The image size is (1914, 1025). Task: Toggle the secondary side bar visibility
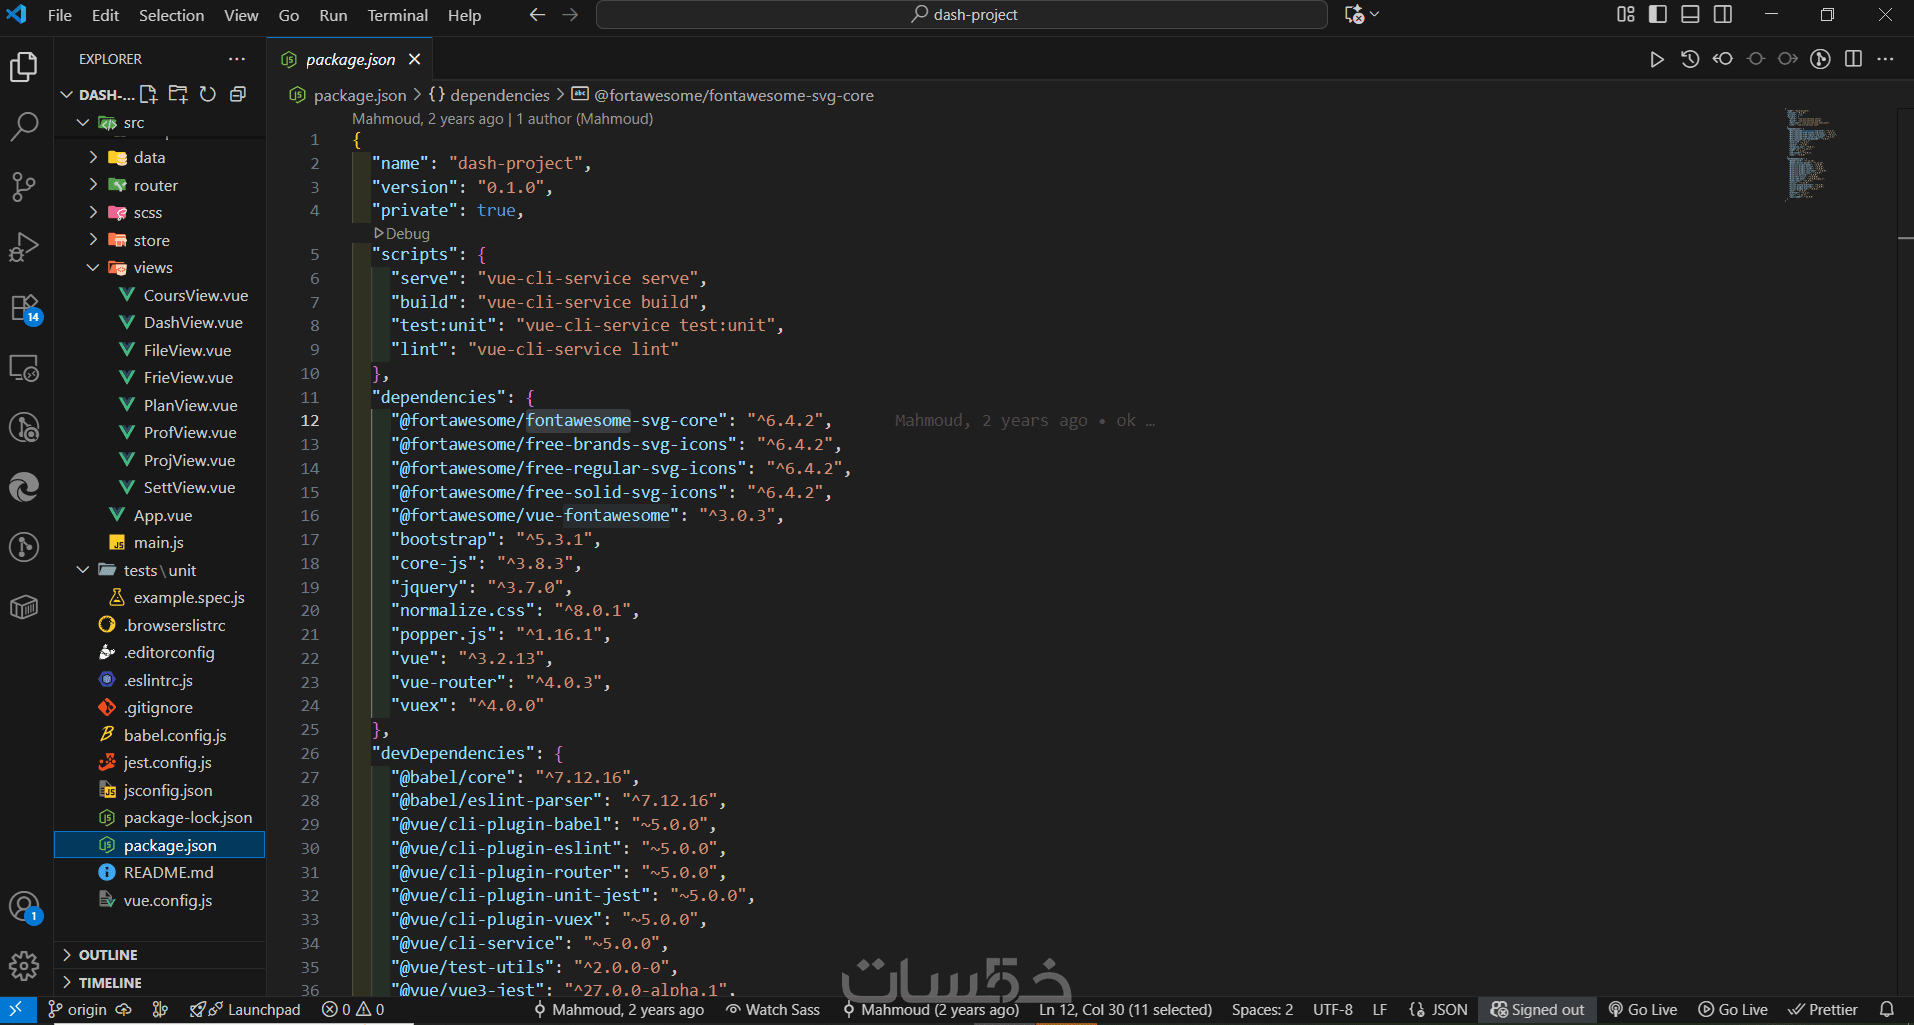coord(1723,14)
